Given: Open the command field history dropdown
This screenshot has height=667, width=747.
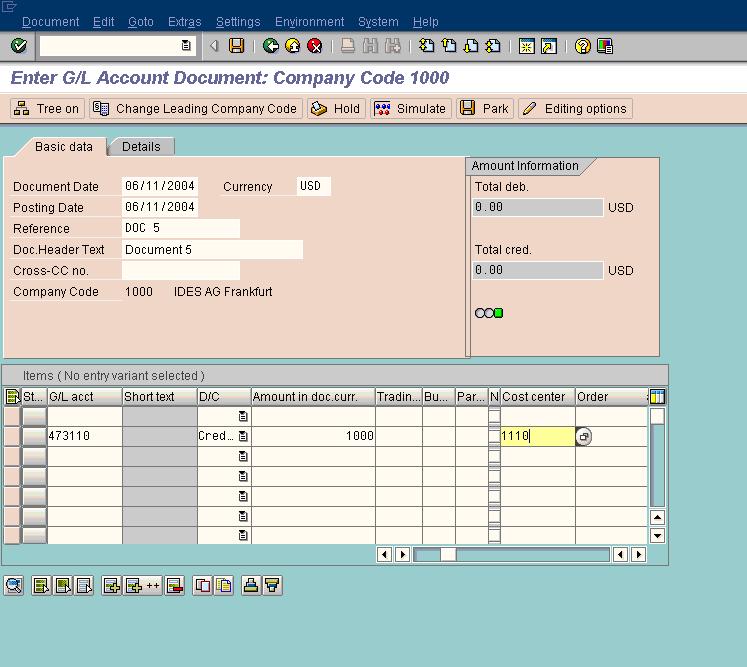Looking at the screenshot, I should [186, 46].
